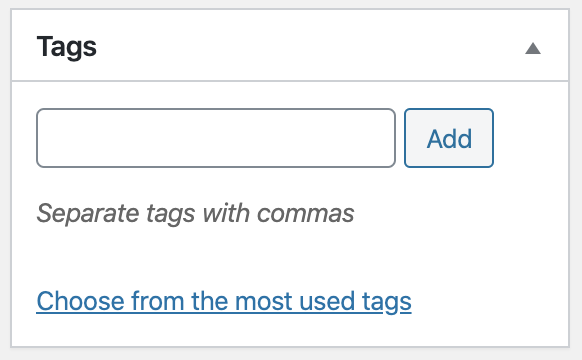Place the cursor in the tags text box

pyautogui.click(x=216, y=138)
